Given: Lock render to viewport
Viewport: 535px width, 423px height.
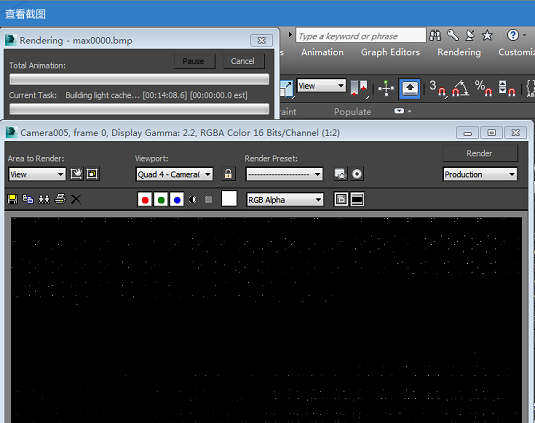Looking at the screenshot, I should coord(228,174).
